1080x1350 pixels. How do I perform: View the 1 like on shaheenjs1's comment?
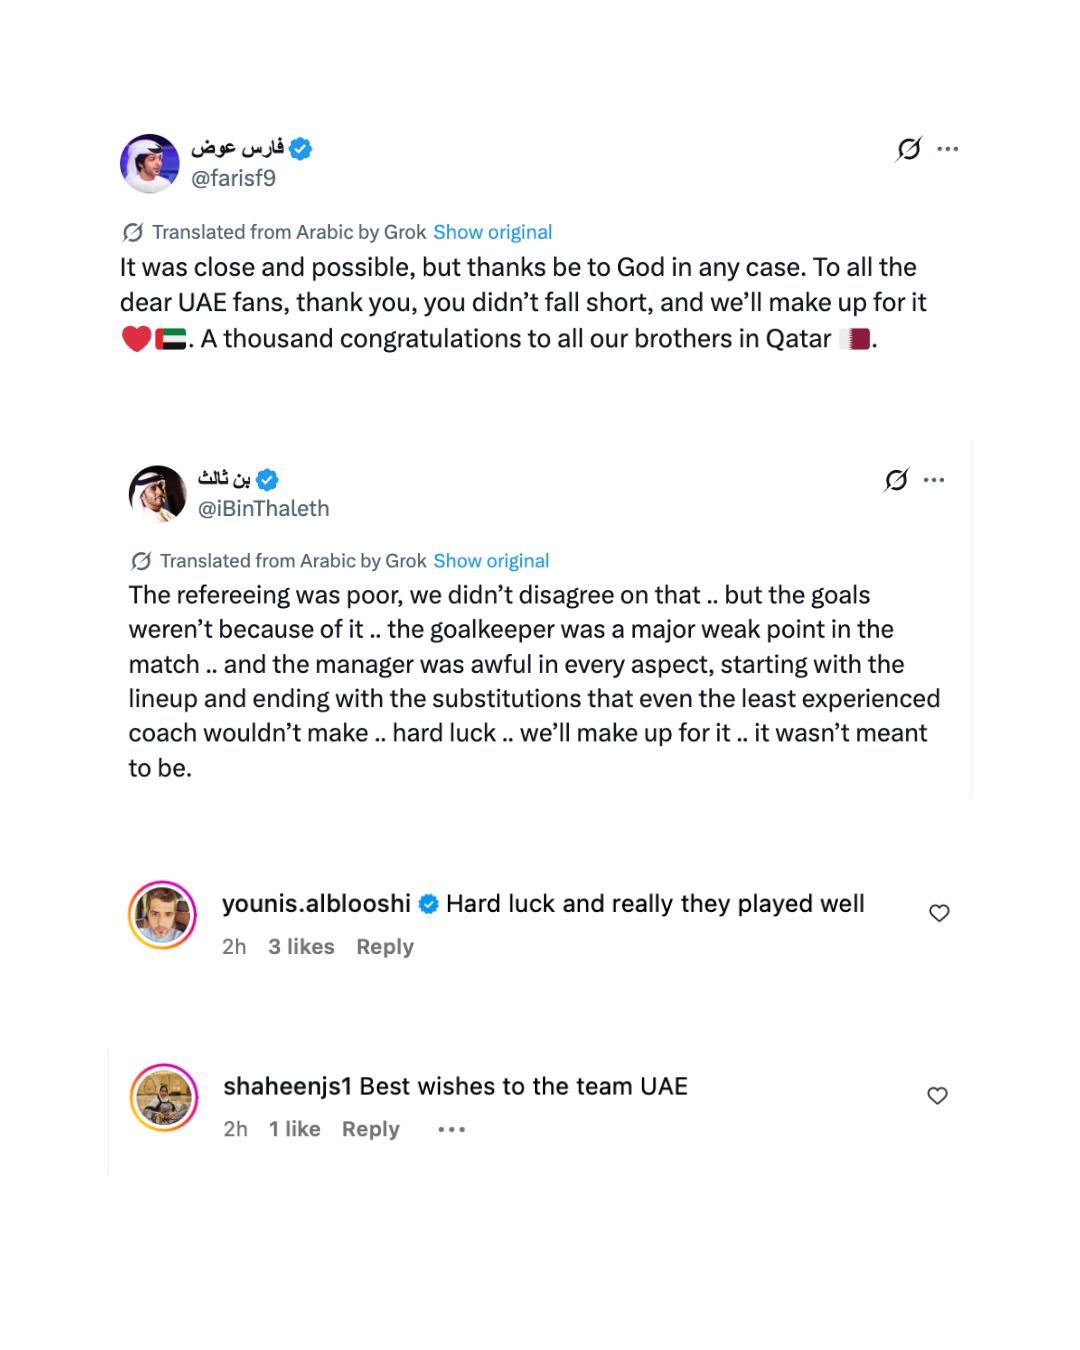point(295,1129)
